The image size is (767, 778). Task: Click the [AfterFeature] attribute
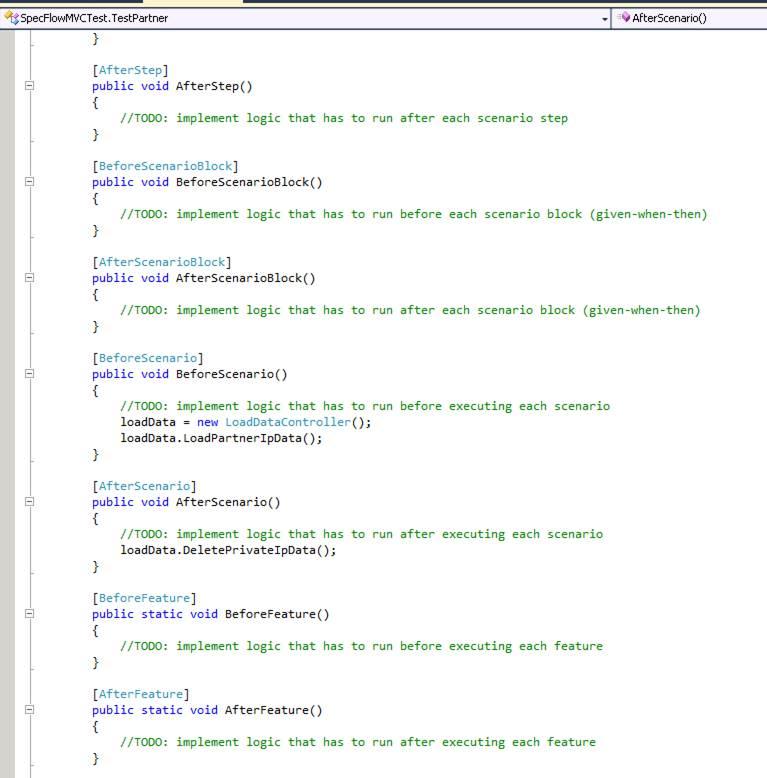pyautogui.click(x=141, y=694)
